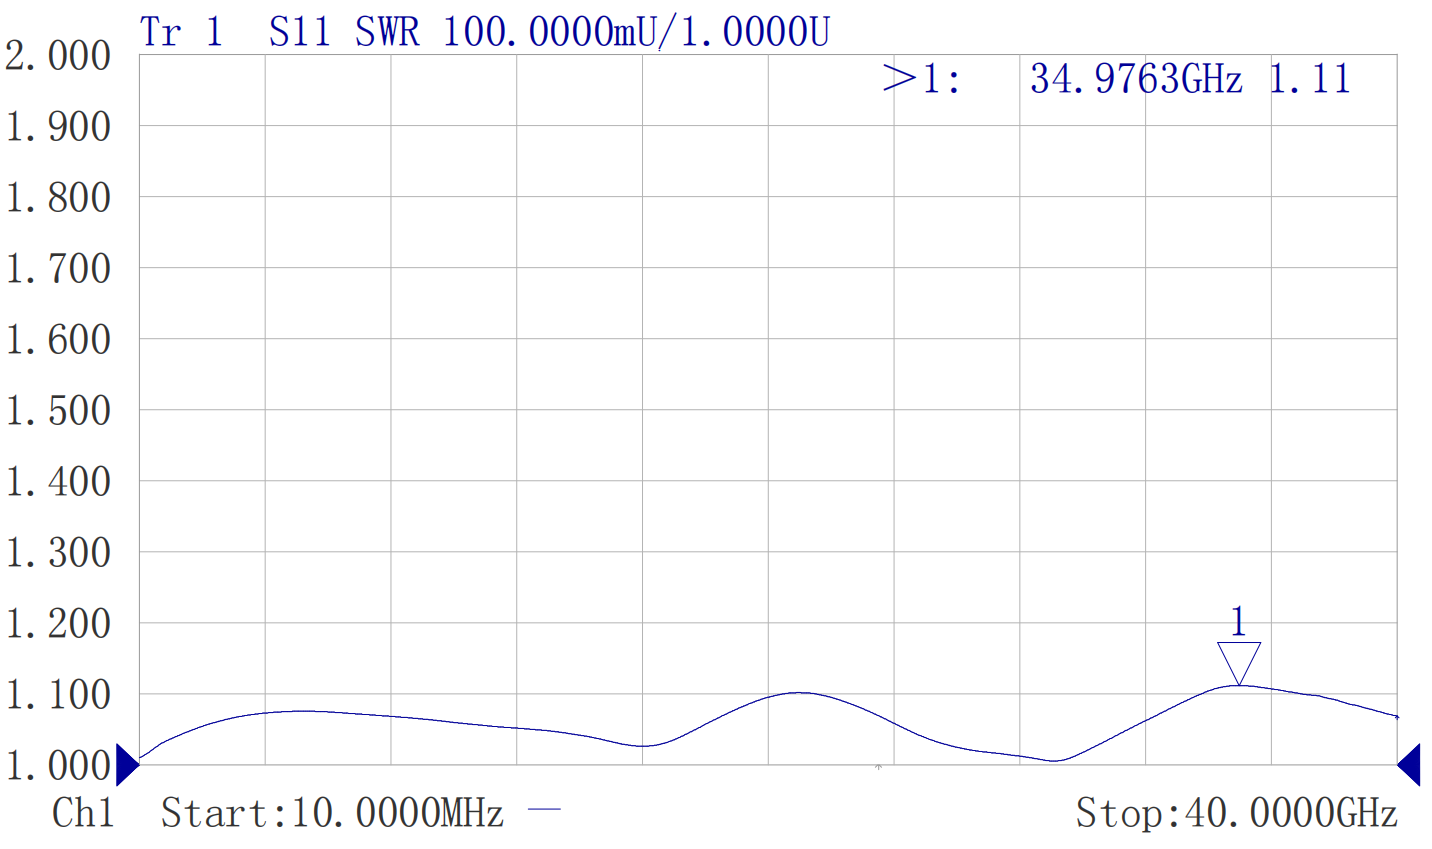Click the active marker '>' indicator

click(898, 79)
